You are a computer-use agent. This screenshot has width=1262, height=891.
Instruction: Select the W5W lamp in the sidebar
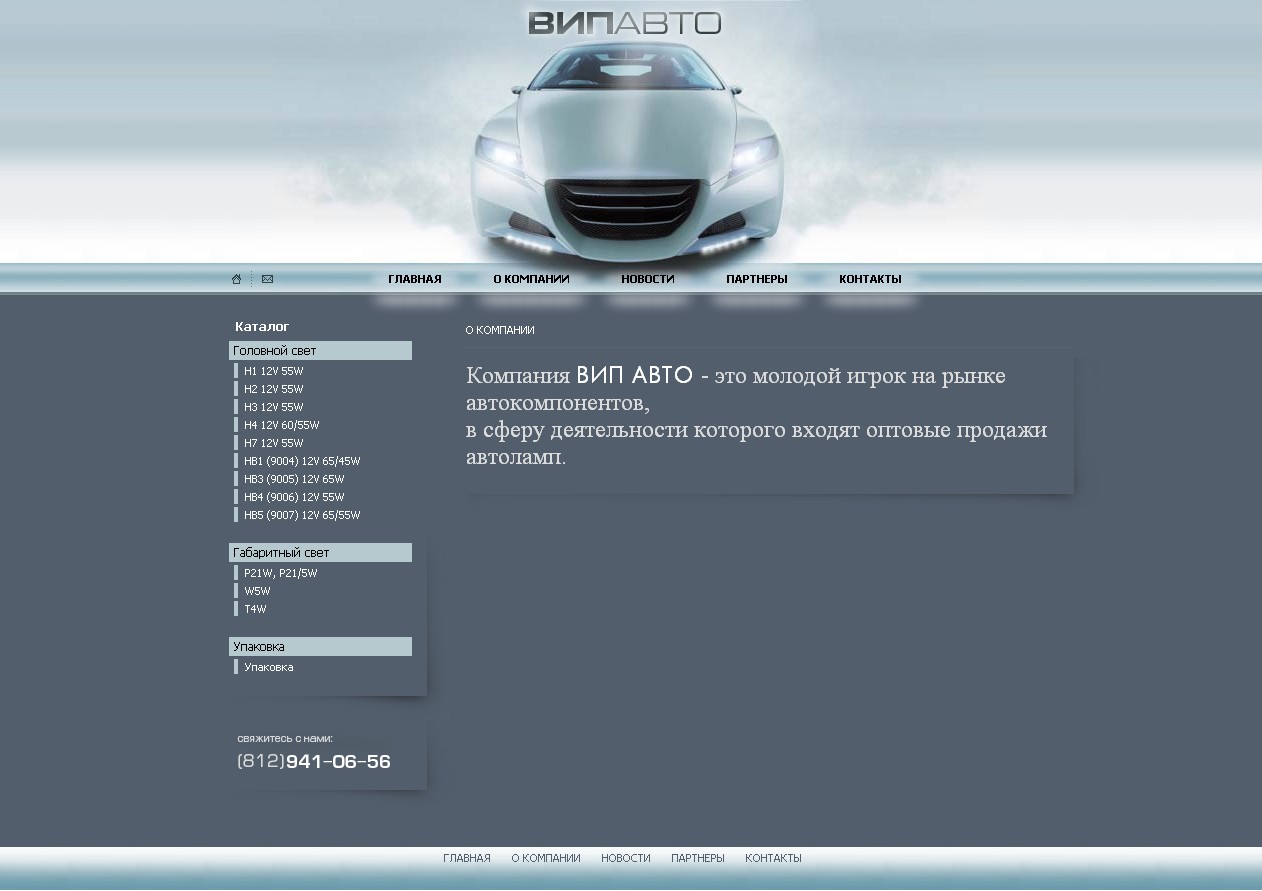tap(258, 590)
